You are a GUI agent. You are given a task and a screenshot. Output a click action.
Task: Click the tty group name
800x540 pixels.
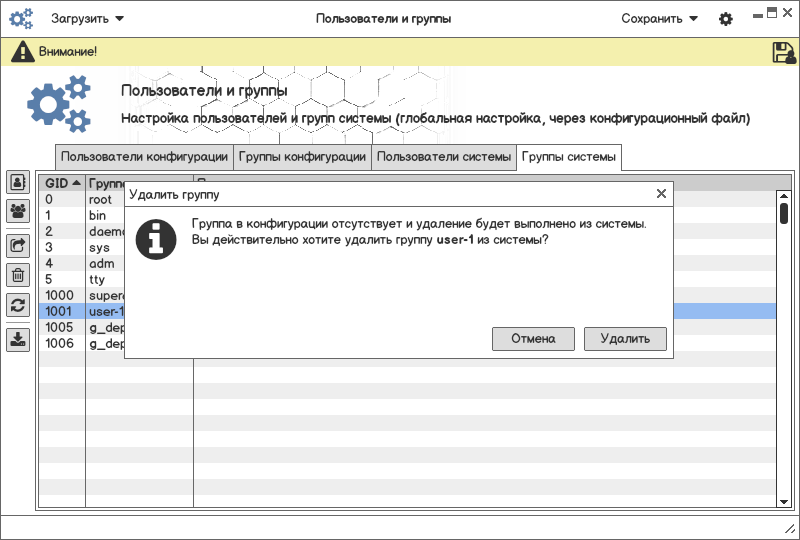(96, 280)
